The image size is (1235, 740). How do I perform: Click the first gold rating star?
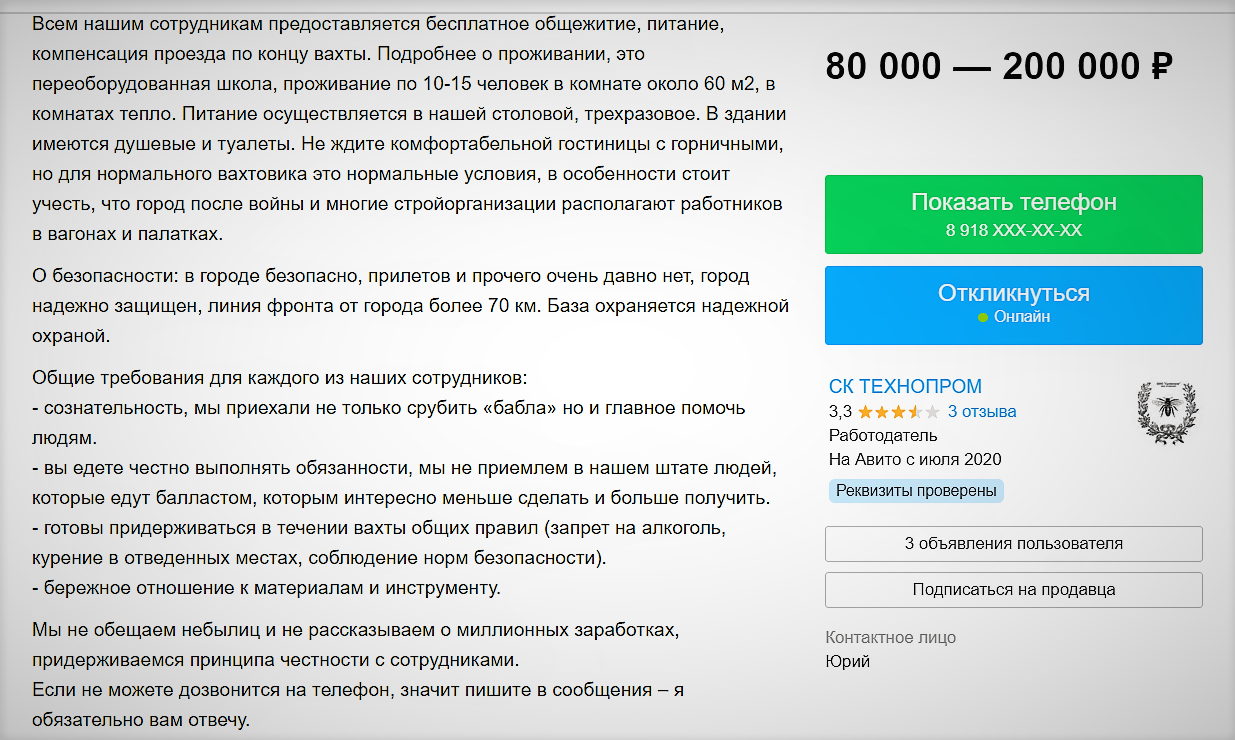click(x=865, y=412)
